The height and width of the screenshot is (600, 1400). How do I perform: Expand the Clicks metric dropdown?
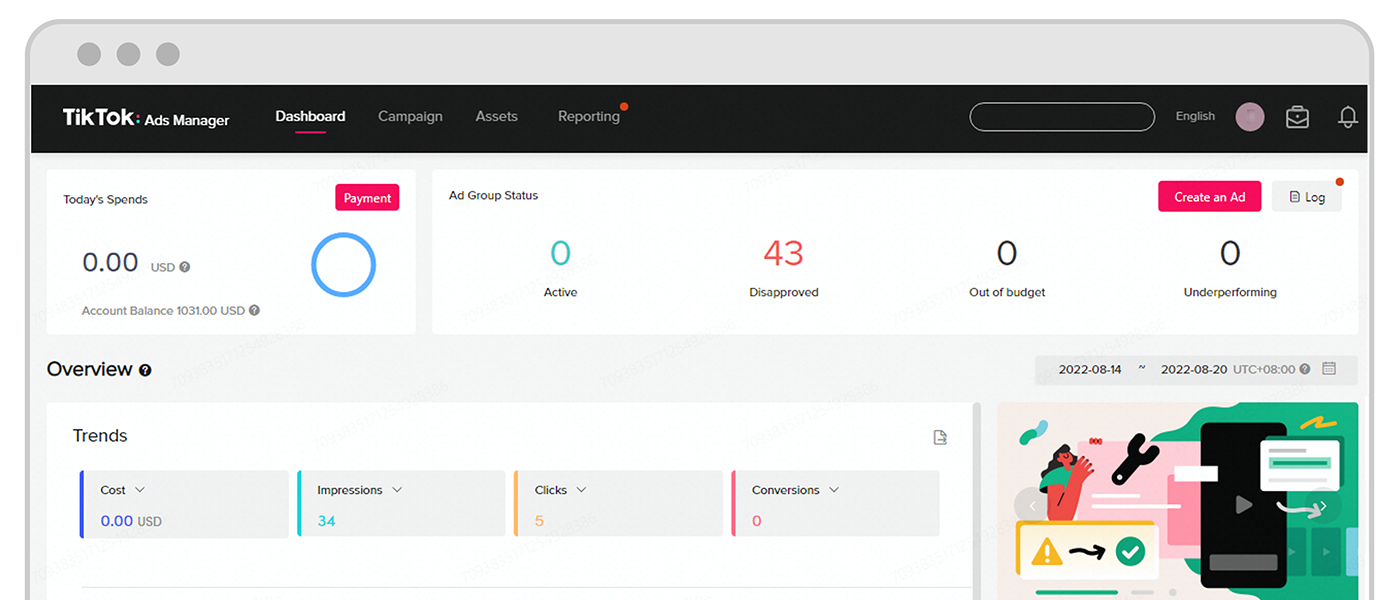(581, 490)
